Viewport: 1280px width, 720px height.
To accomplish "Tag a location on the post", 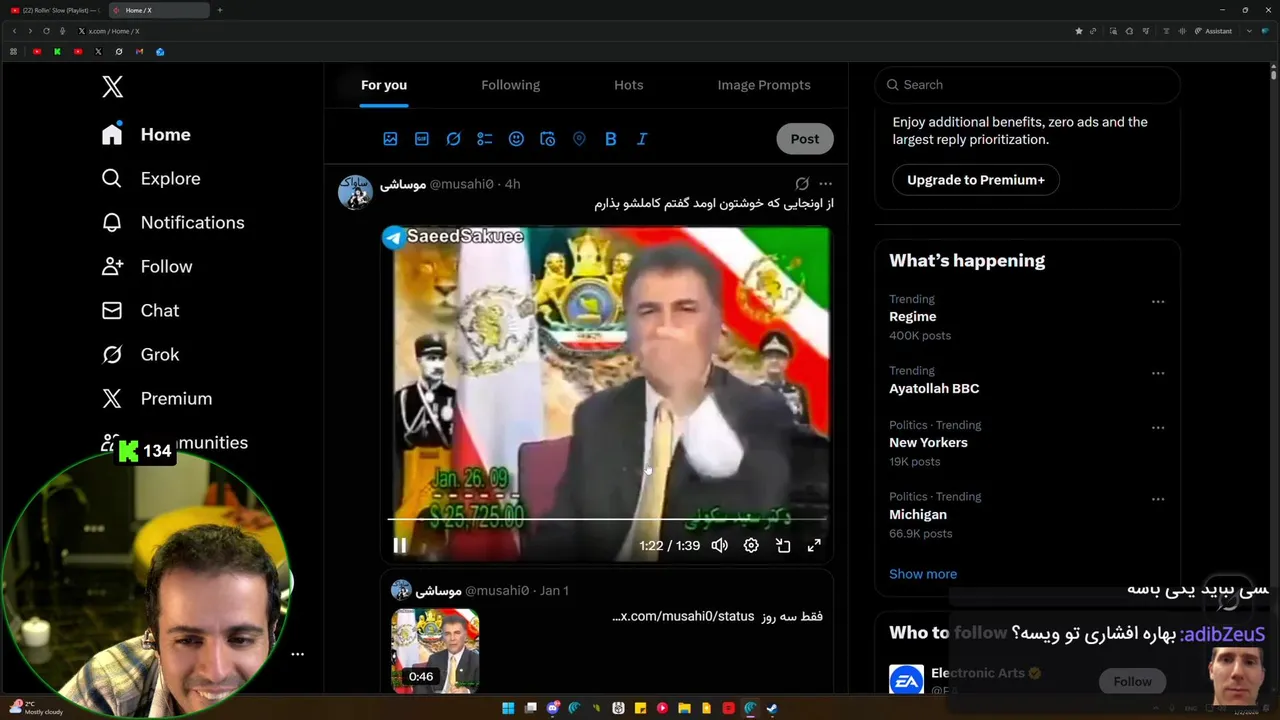I will (x=579, y=139).
